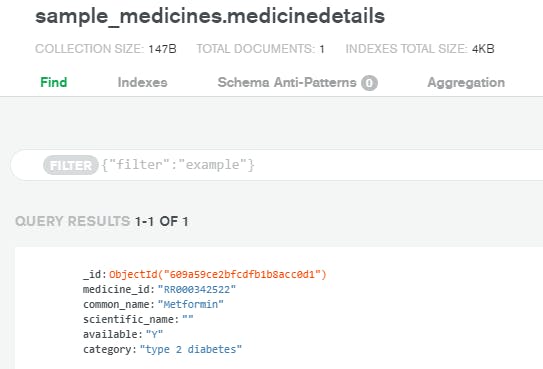Open the Find tab

[x=54, y=82]
